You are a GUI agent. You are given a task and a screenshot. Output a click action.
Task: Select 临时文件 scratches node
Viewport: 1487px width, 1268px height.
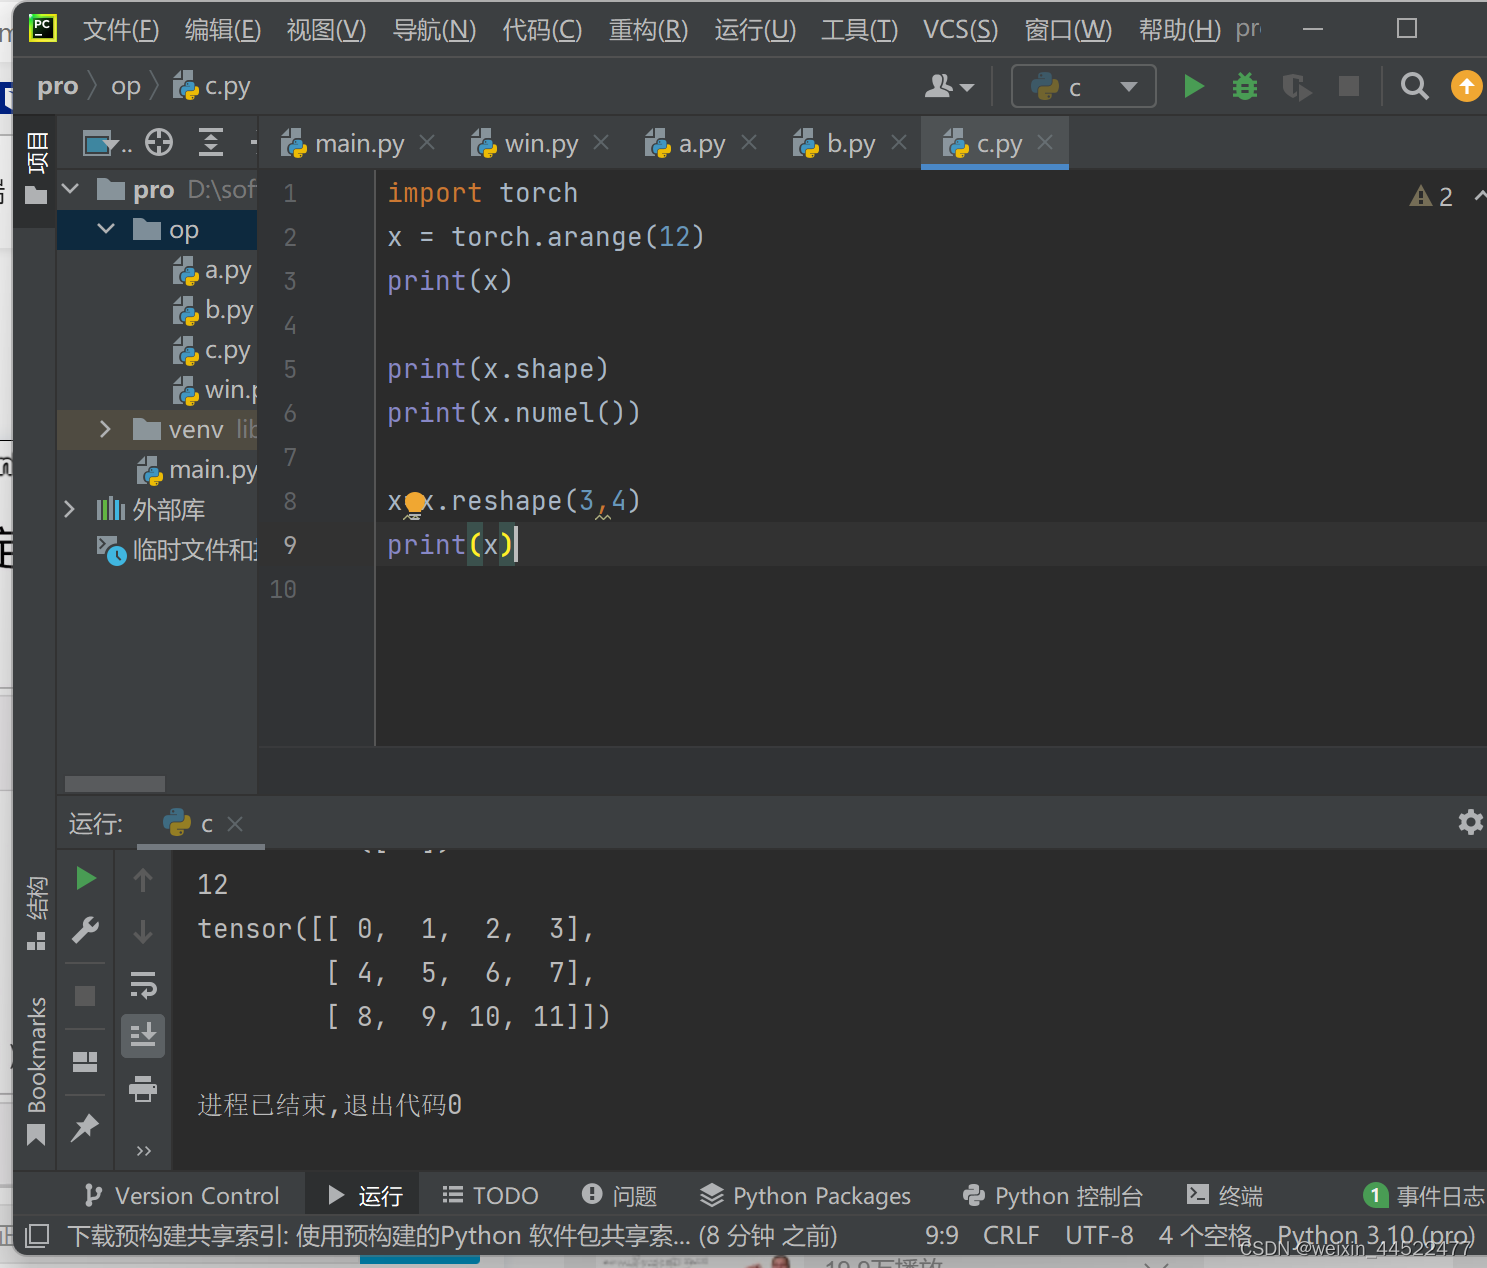[x=177, y=550]
